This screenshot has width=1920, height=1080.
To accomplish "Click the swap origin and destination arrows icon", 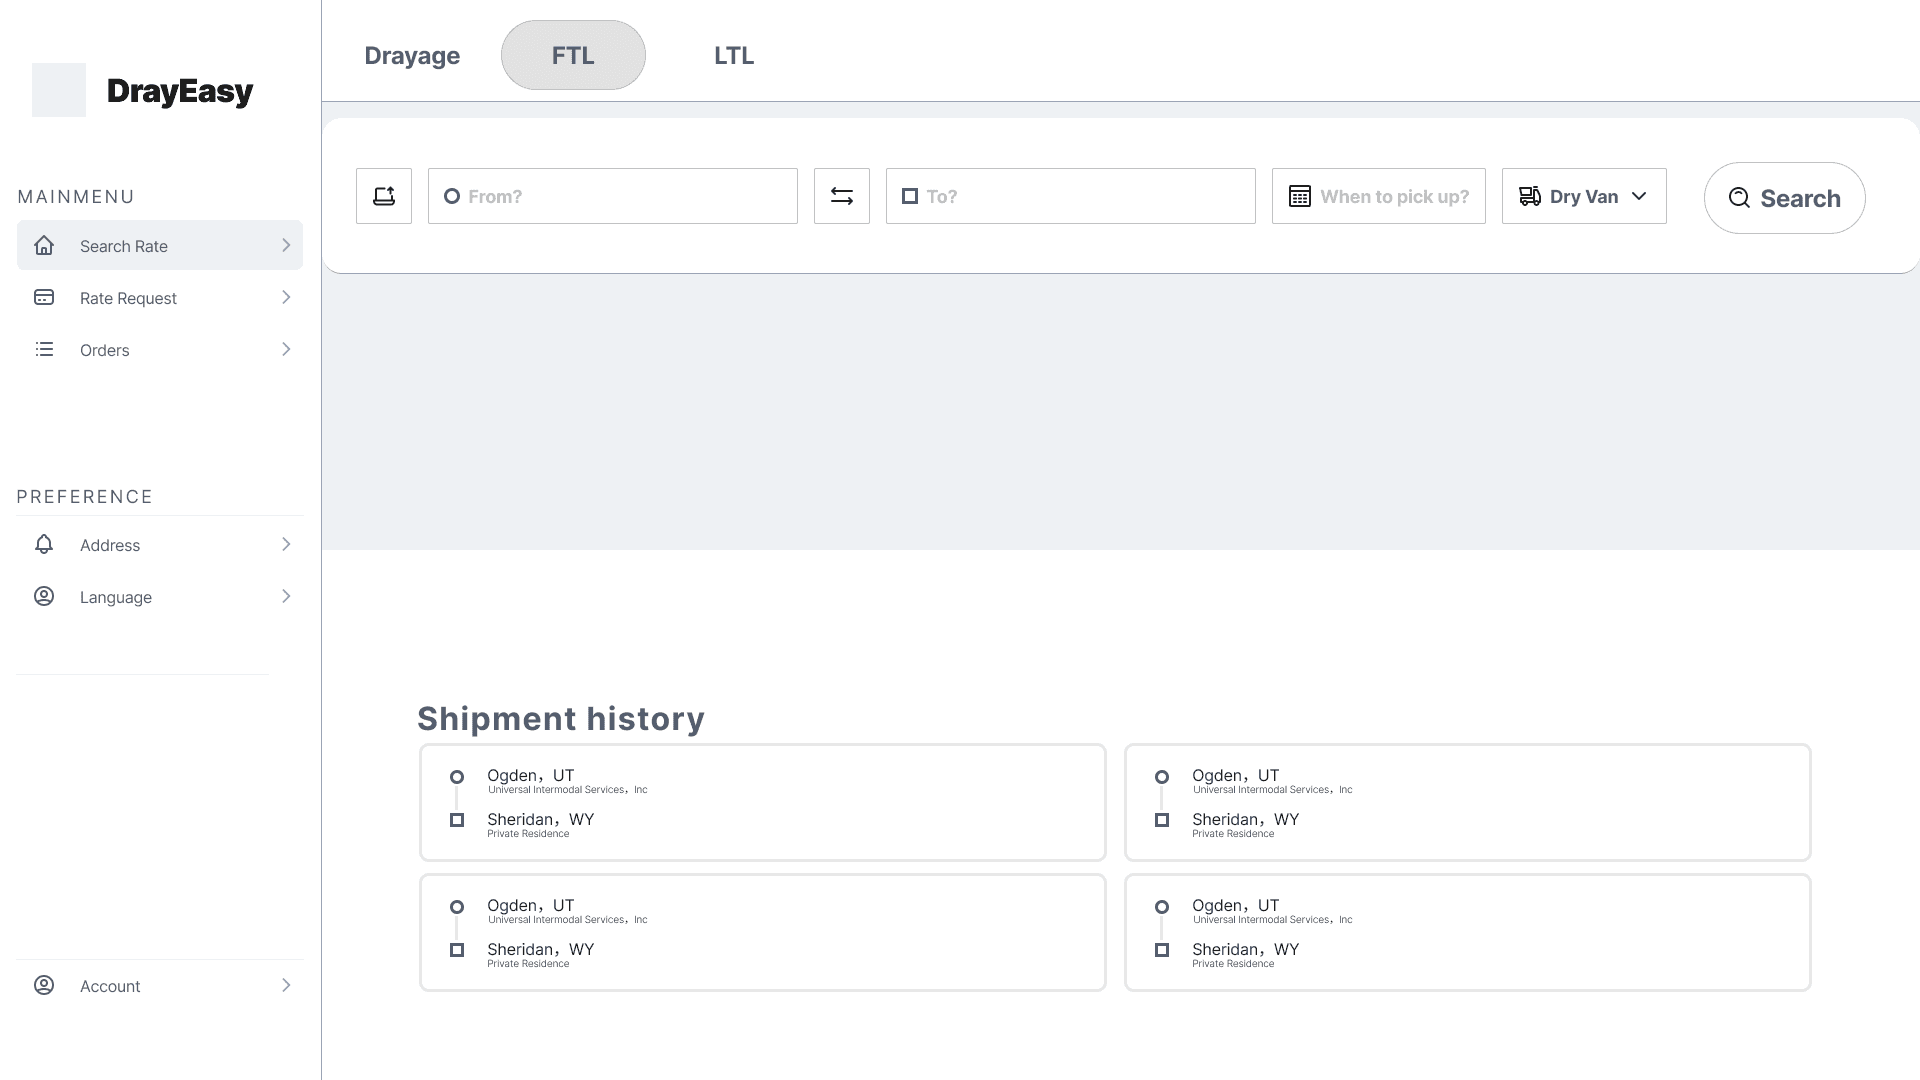I will (x=841, y=196).
